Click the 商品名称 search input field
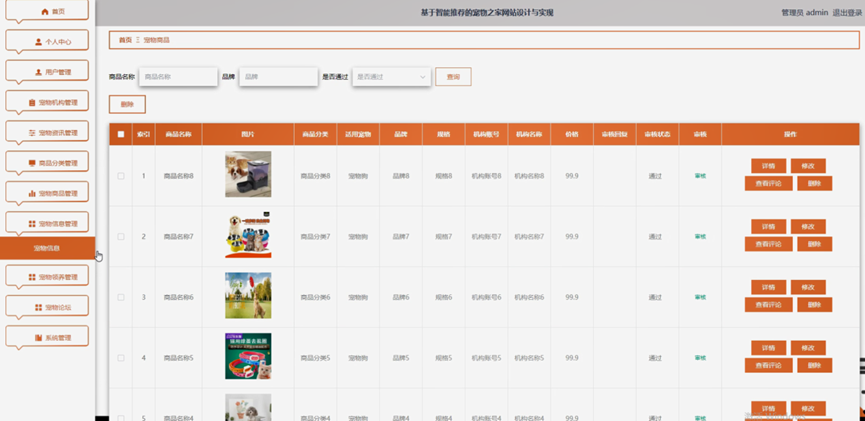The height and width of the screenshot is (421, 865). [x=178, y=77]
